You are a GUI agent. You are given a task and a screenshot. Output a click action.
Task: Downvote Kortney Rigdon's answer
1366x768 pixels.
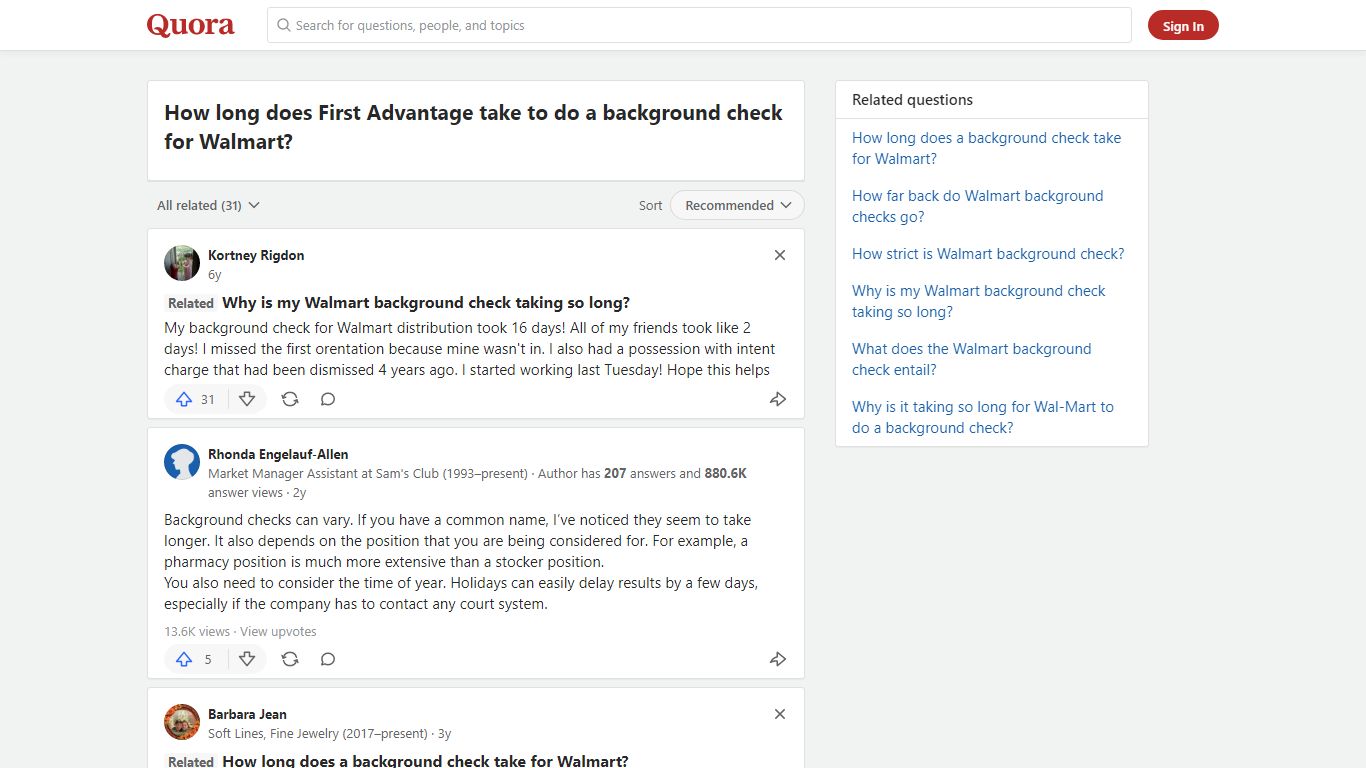point(247,399)
